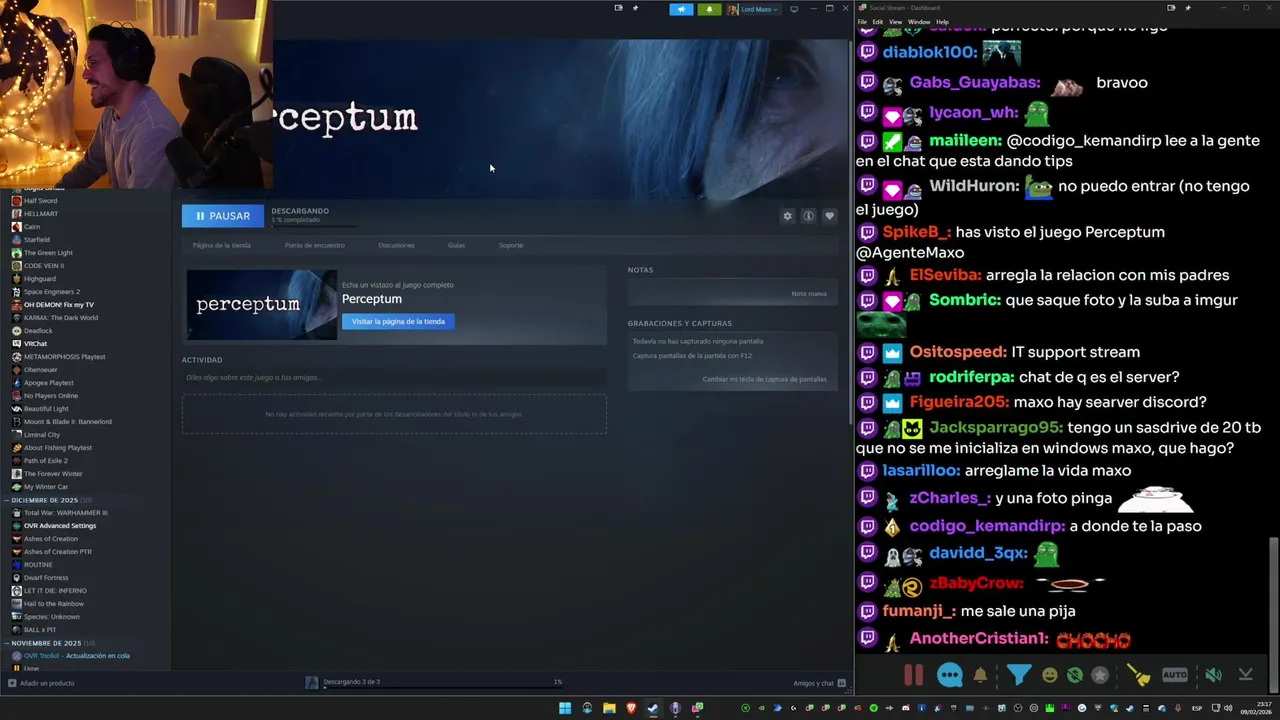Open the game settings gear icon in Steam

coord(787,216)
